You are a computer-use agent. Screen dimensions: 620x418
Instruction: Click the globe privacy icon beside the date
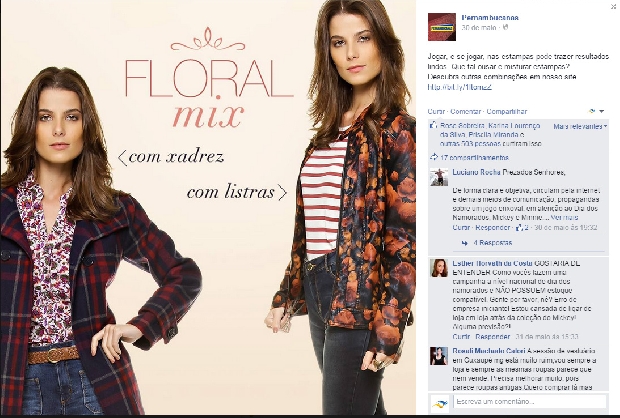pyautogui.click(x=505, y=28)
